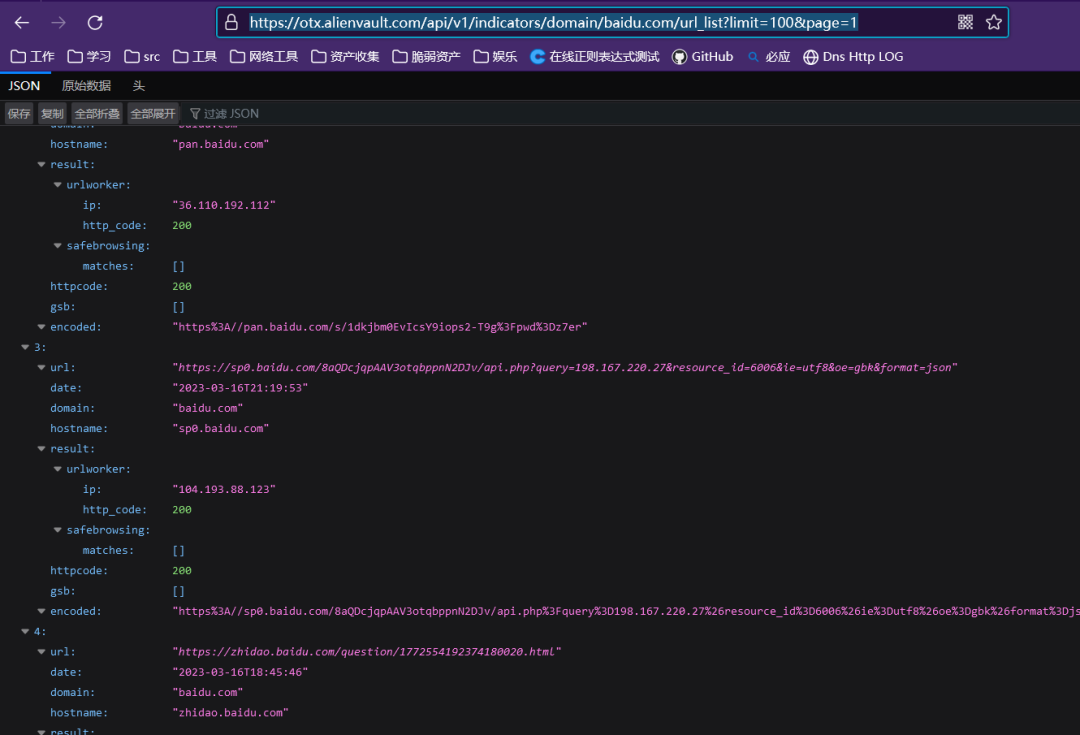
Task: Click the 全部展开 button
Action: [153, 114]
